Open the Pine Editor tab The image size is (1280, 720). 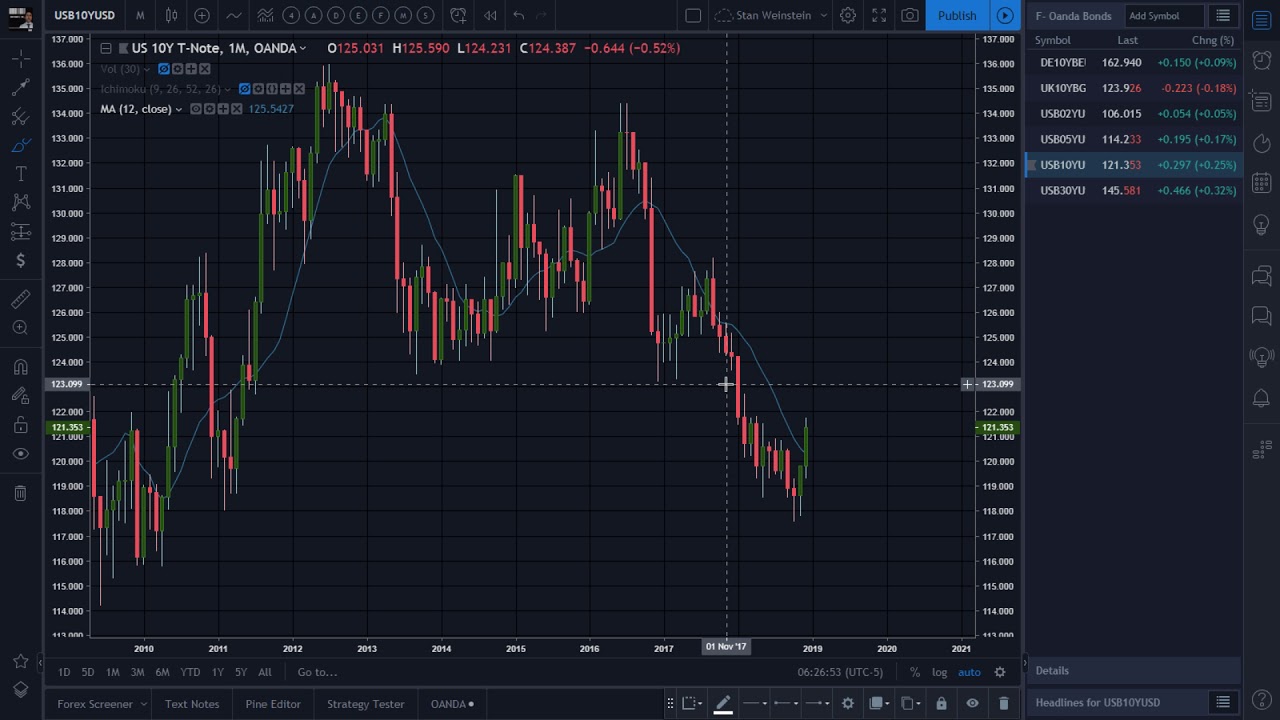coord(273,704)
